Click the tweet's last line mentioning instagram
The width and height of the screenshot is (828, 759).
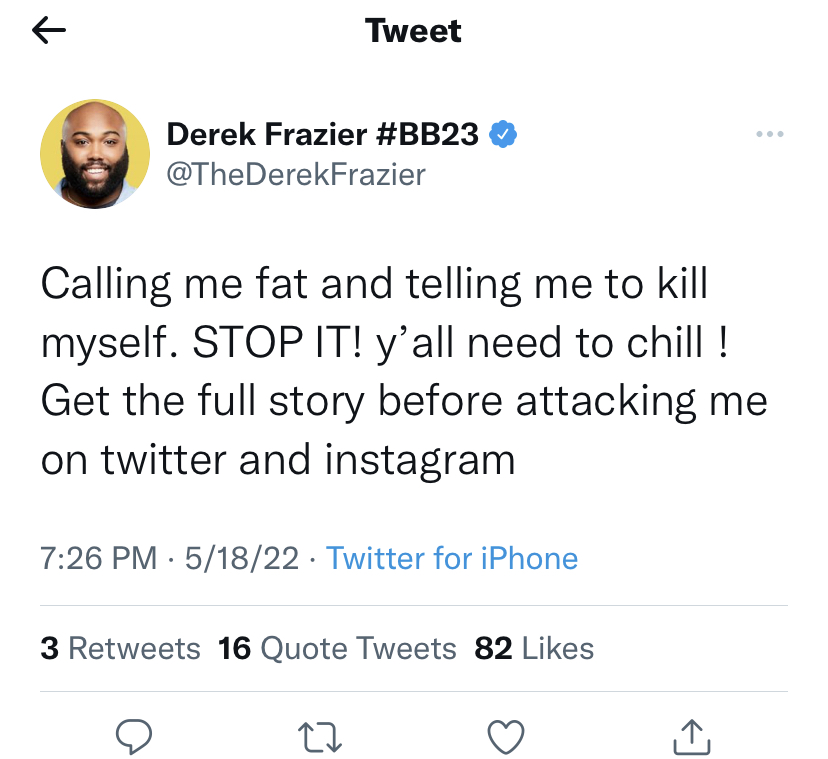click(x=278, y=460)
